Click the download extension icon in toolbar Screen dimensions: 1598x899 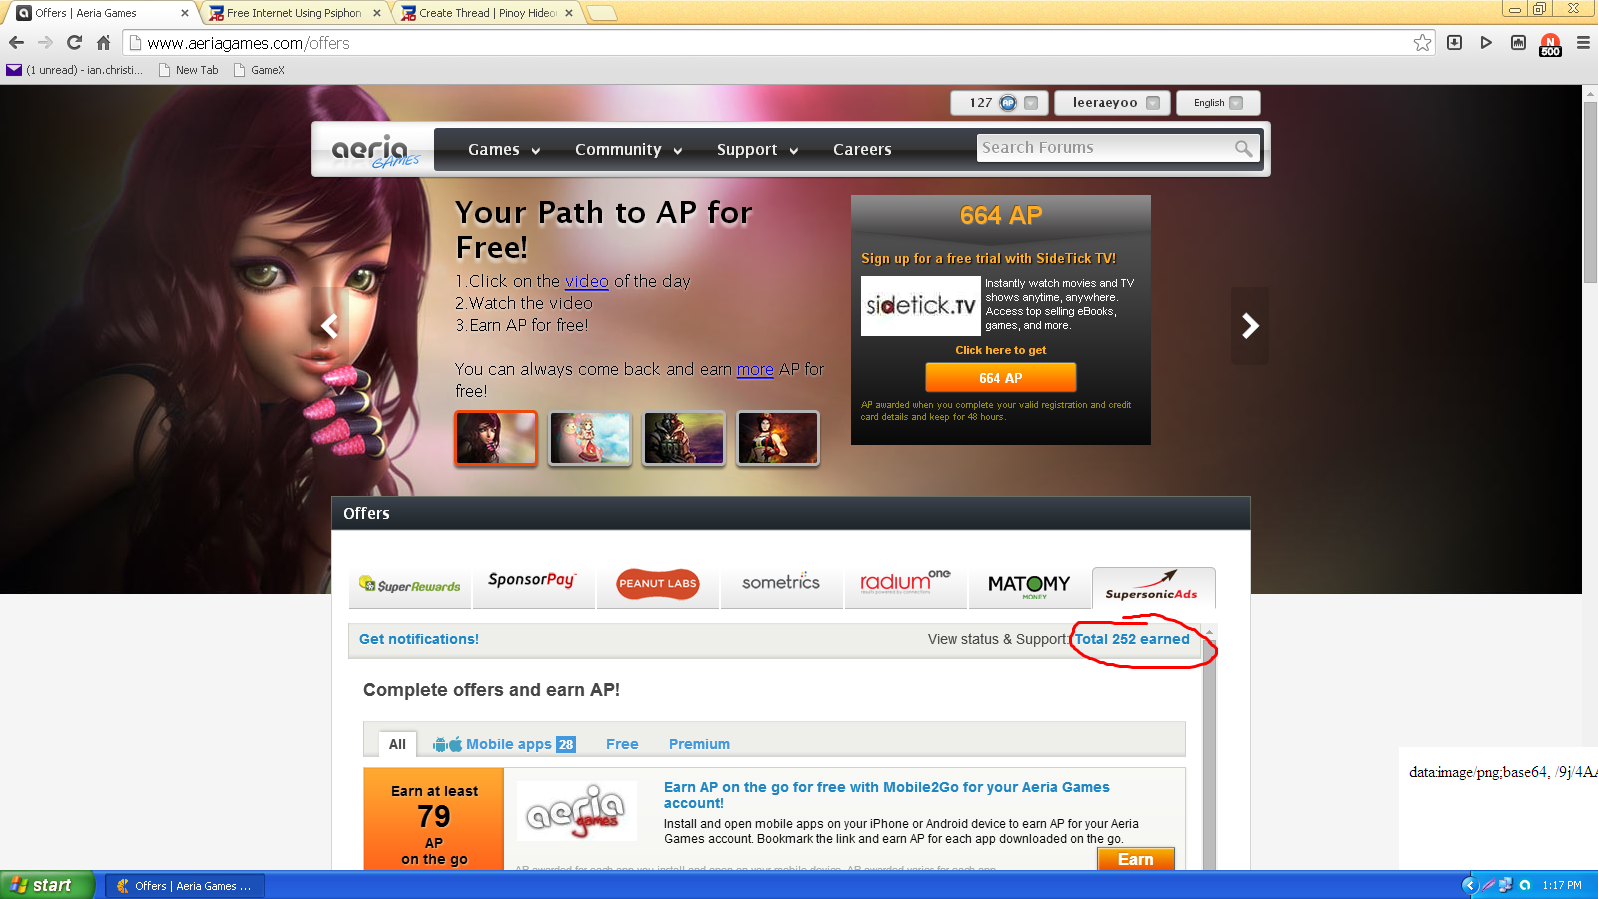pos(1454,43)
